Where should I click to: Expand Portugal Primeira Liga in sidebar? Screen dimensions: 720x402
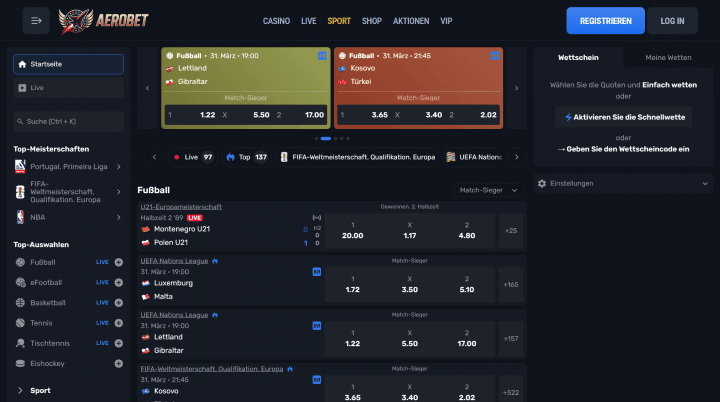119,166
